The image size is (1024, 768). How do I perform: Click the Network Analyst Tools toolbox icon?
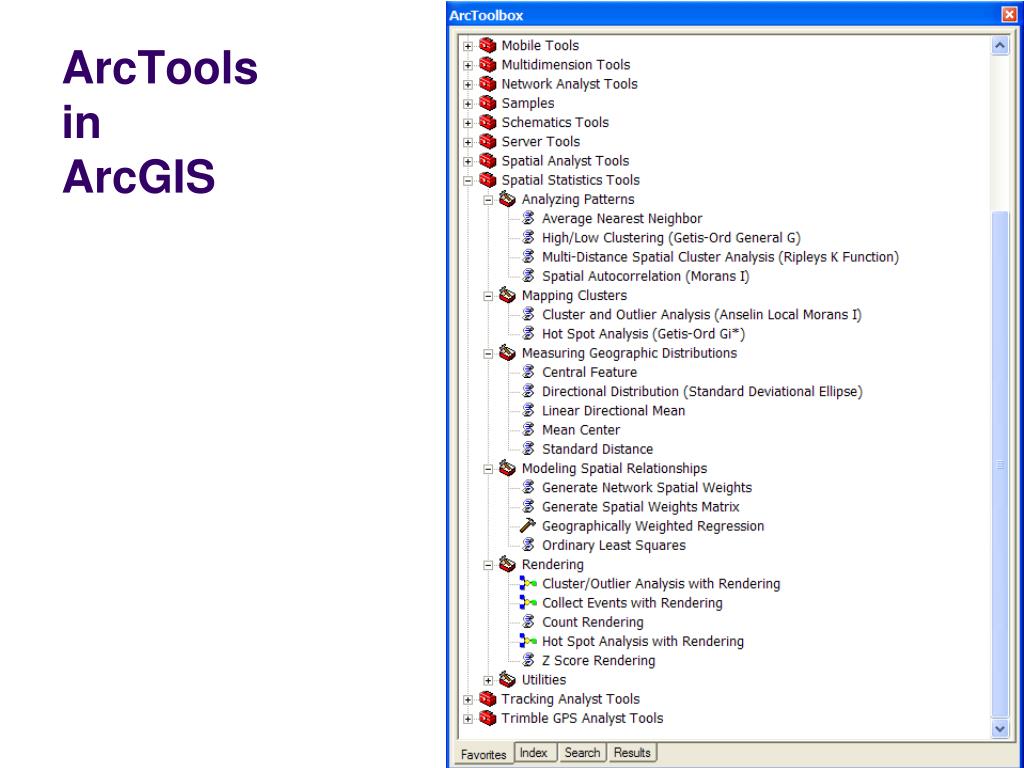click(487, 84)
